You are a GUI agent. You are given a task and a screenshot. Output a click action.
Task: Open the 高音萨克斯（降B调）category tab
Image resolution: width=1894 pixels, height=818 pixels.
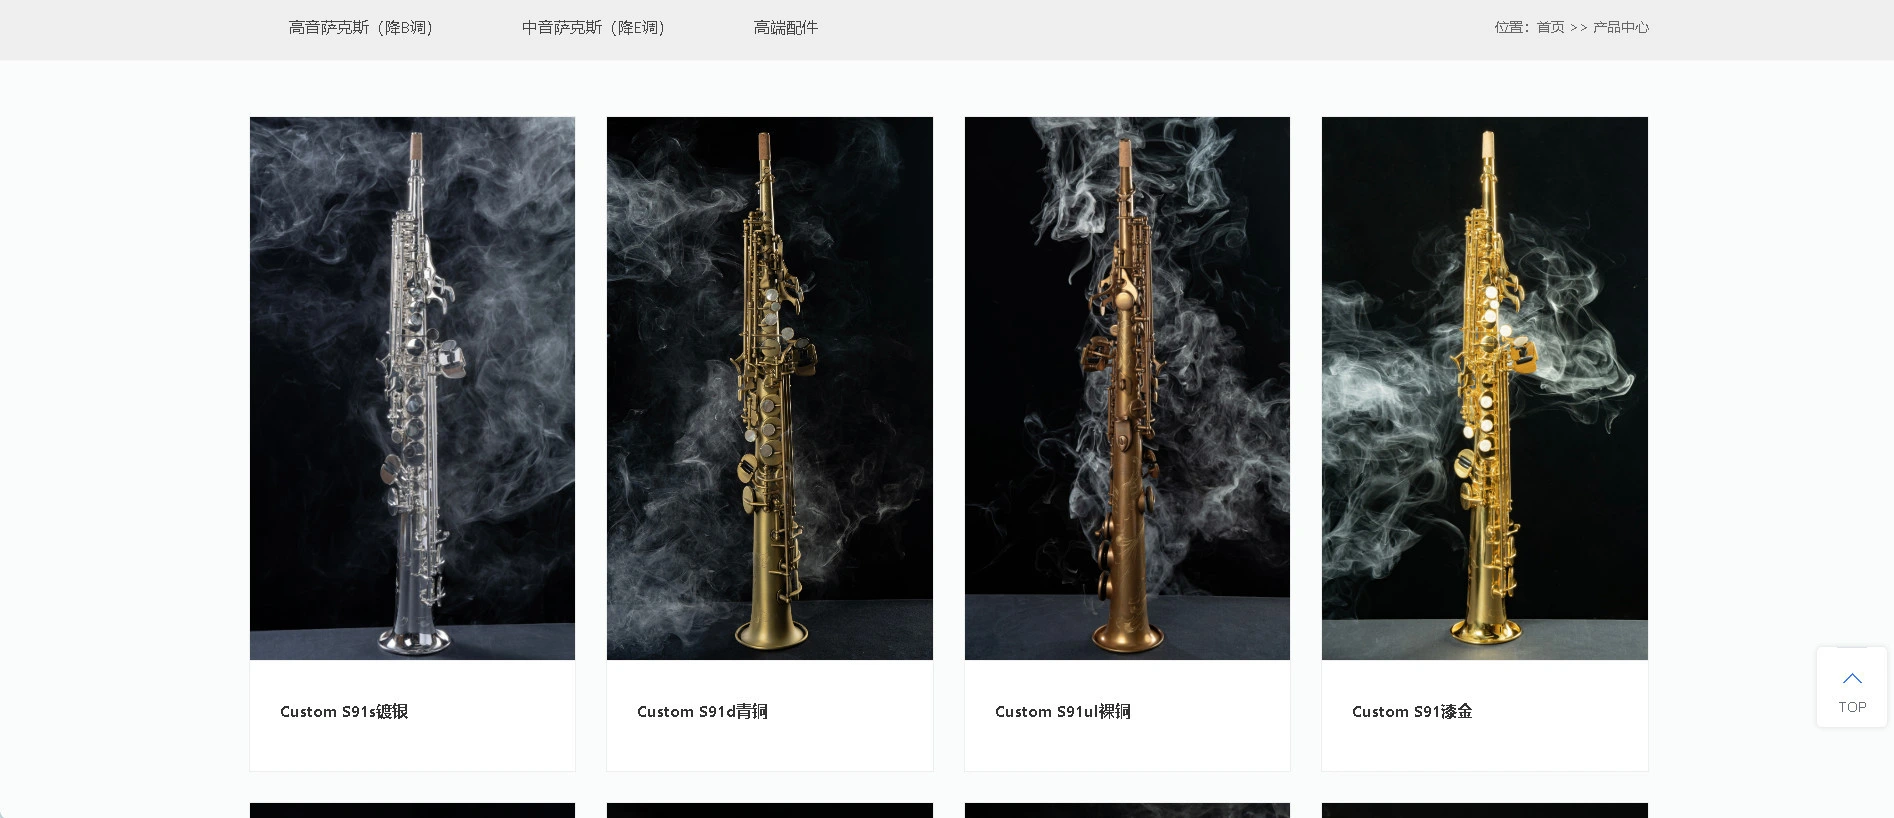360,28
